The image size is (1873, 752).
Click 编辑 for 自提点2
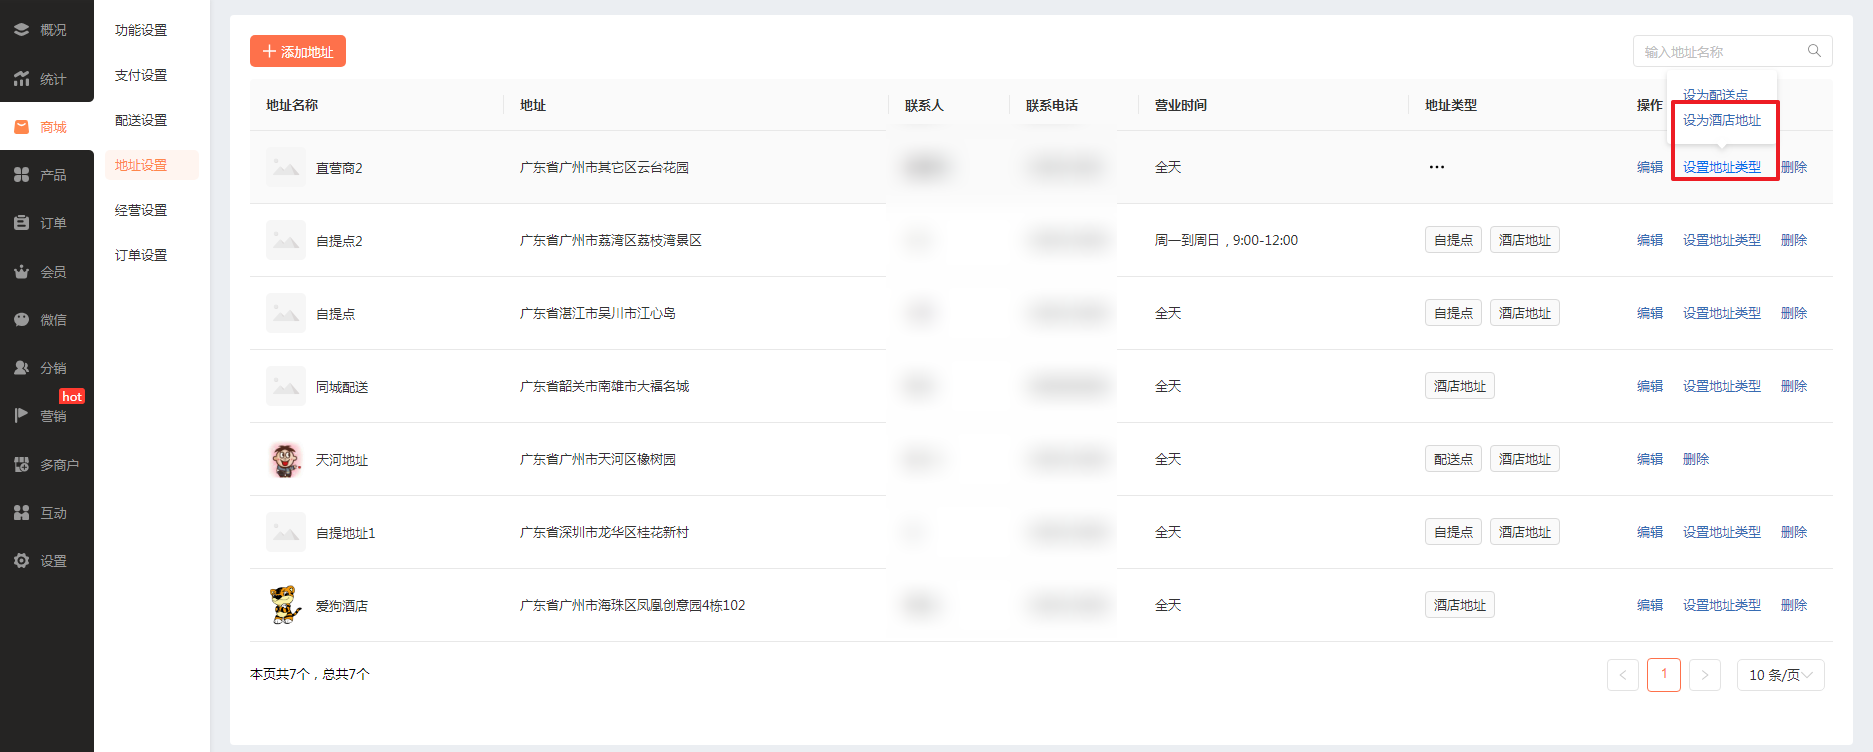click(x=1650, y=240)
